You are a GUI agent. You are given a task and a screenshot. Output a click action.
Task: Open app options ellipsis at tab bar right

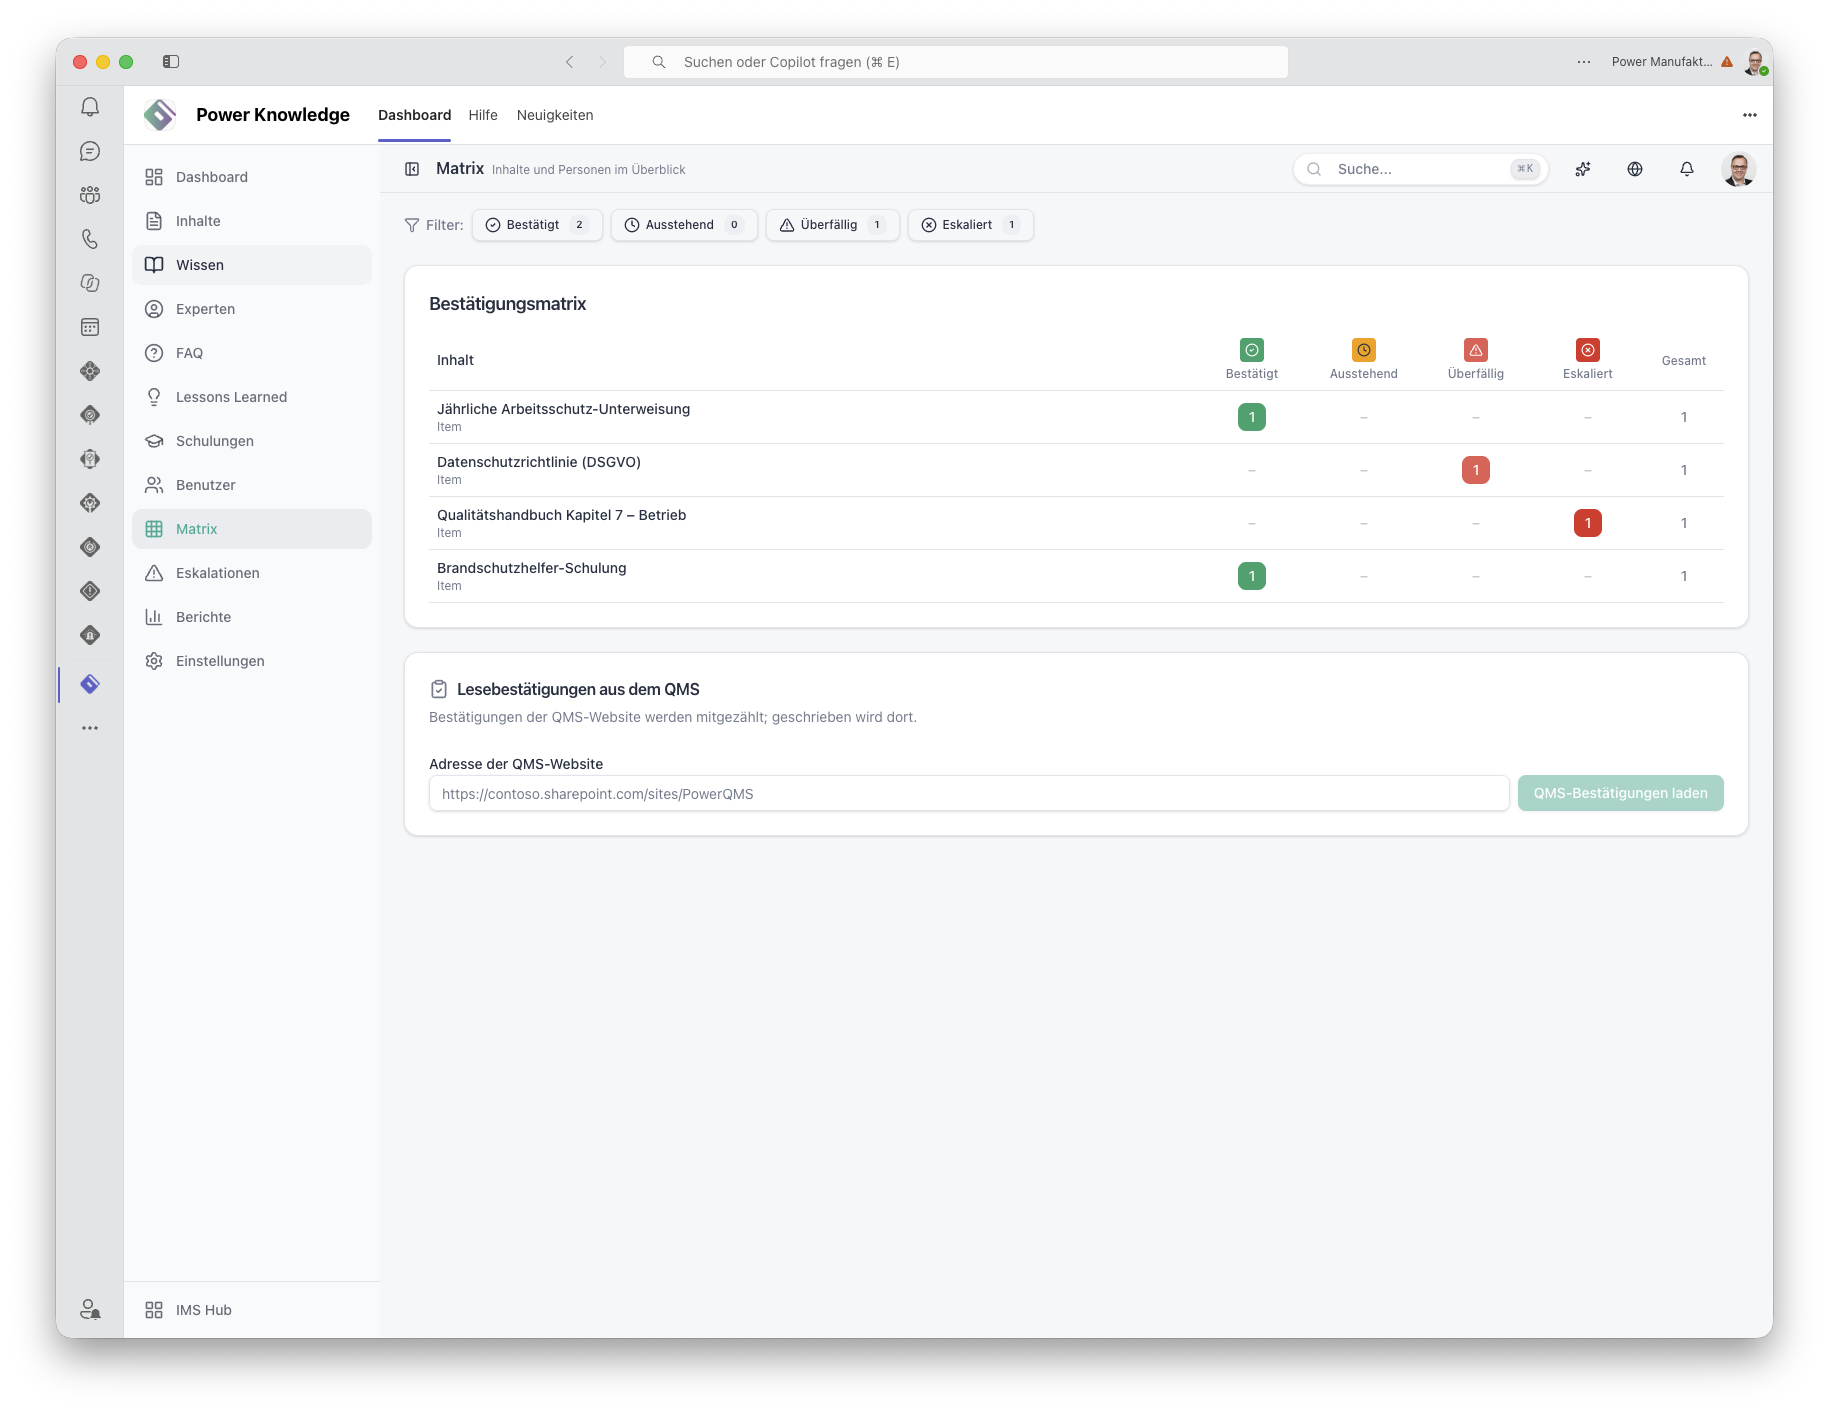pyautogui.click(x=1750, y=115)
